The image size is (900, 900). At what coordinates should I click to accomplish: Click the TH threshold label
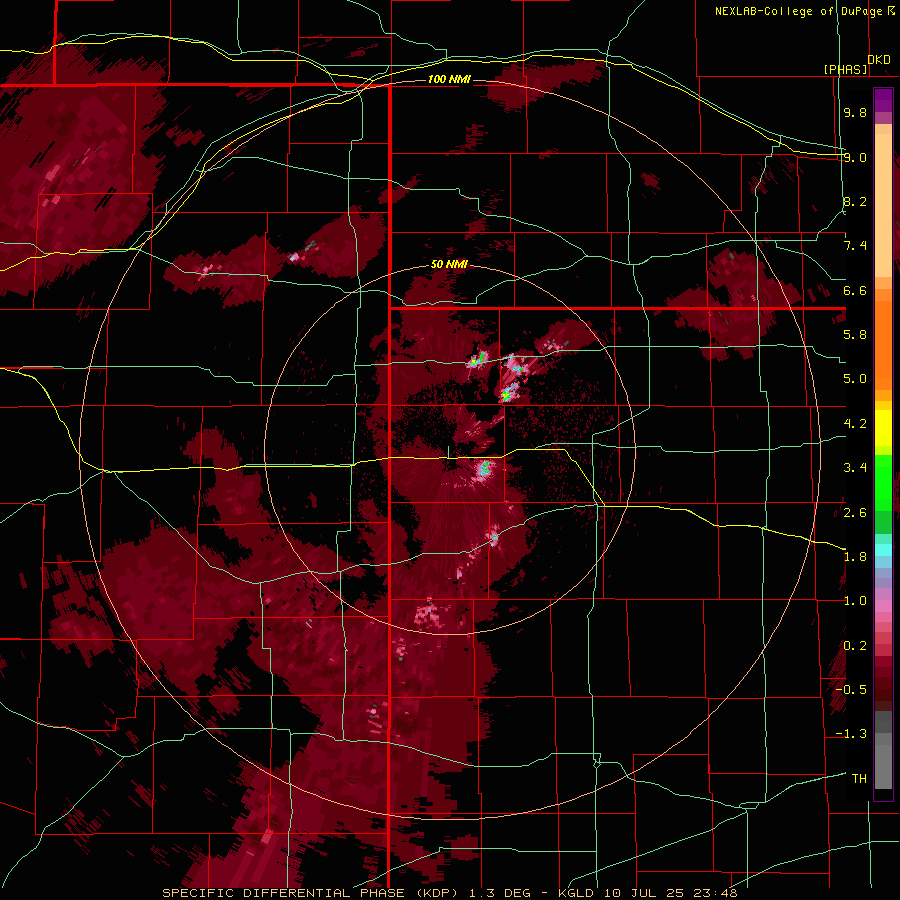[859, 779]
